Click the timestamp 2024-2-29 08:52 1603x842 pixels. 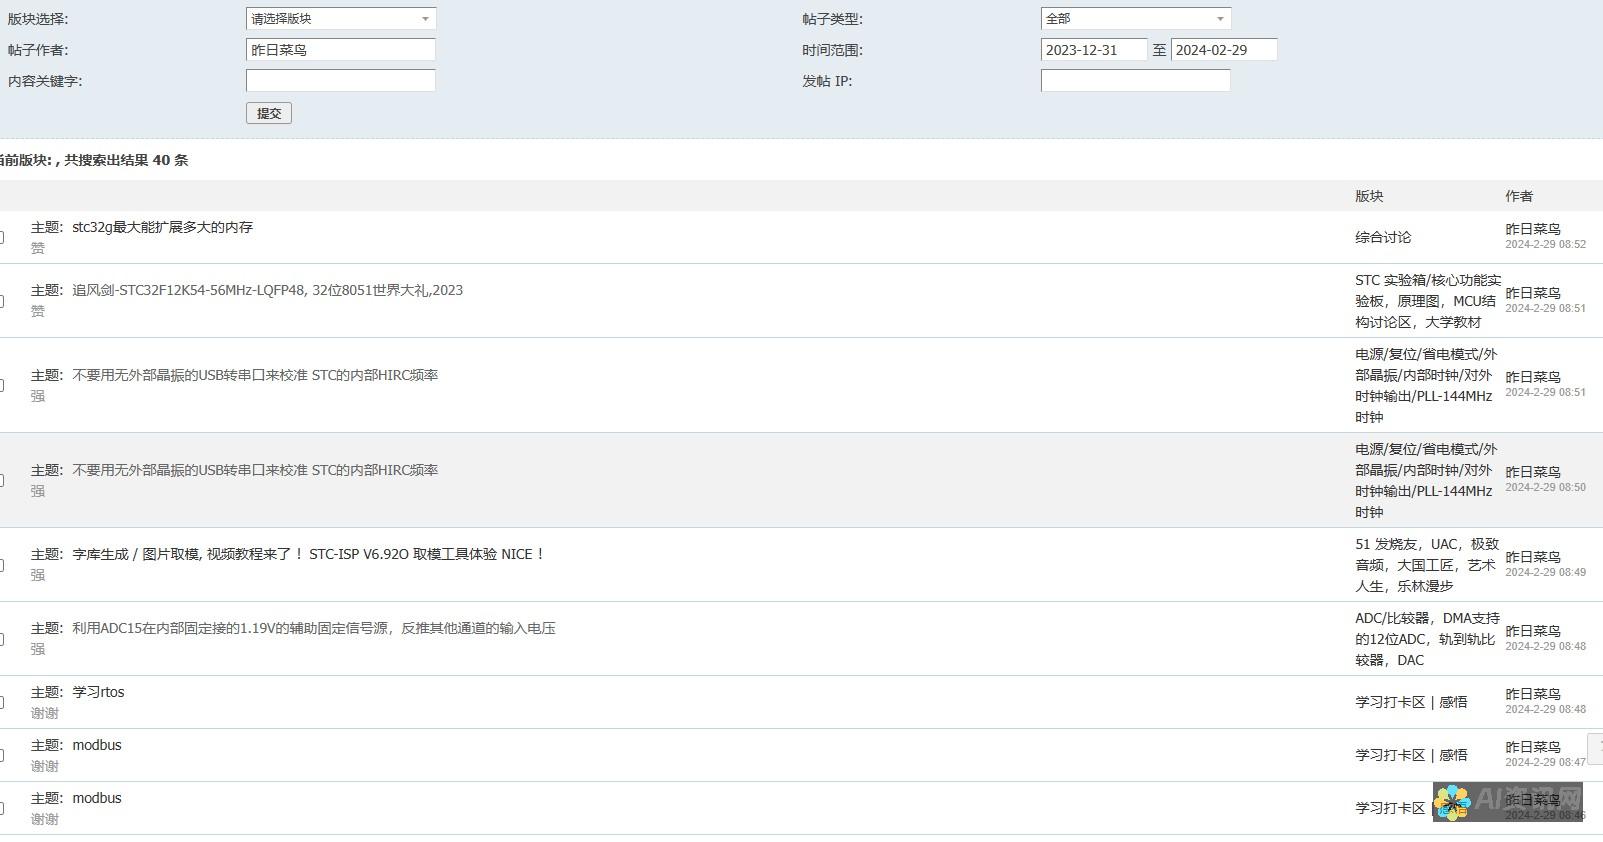pyautogui.click(x=1545, y=244)
